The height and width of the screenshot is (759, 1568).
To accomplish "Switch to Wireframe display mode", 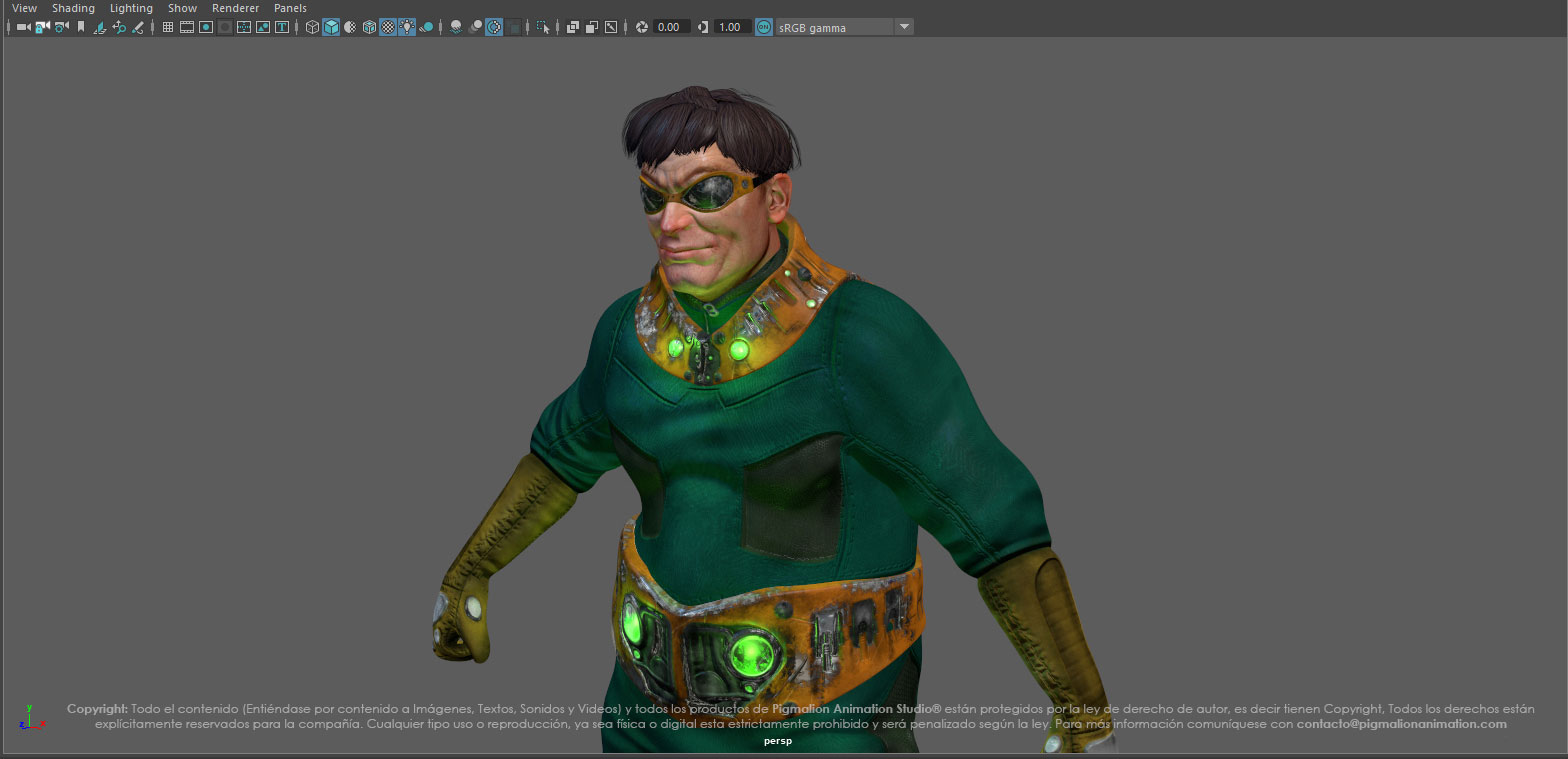I will (312, 27).
